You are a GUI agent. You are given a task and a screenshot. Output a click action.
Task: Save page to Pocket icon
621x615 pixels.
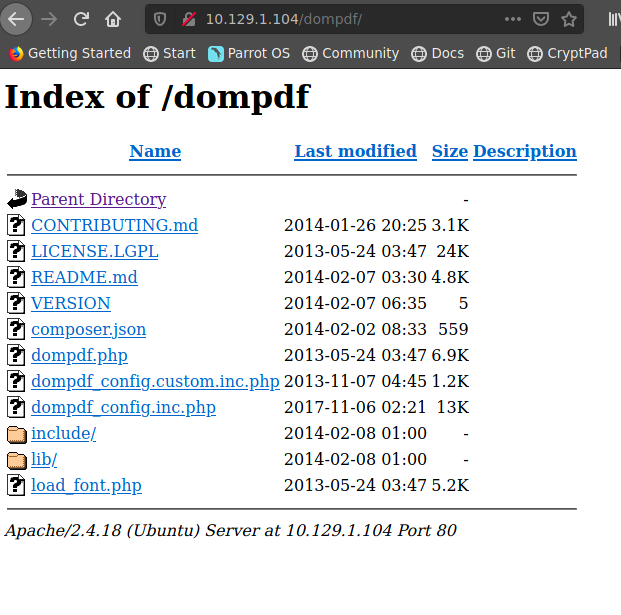point(541,19)
